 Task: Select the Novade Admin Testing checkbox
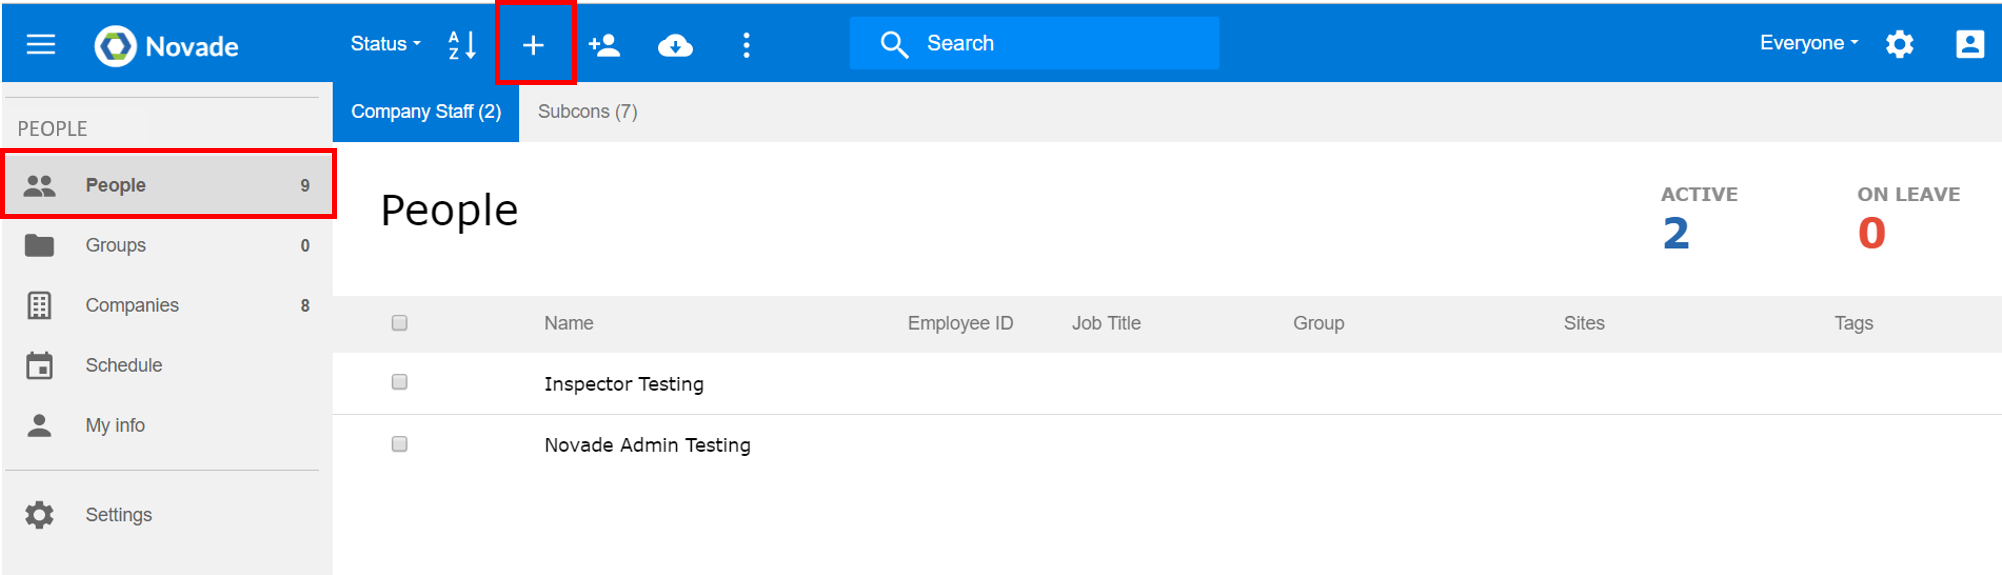click(x=400, y=444)
